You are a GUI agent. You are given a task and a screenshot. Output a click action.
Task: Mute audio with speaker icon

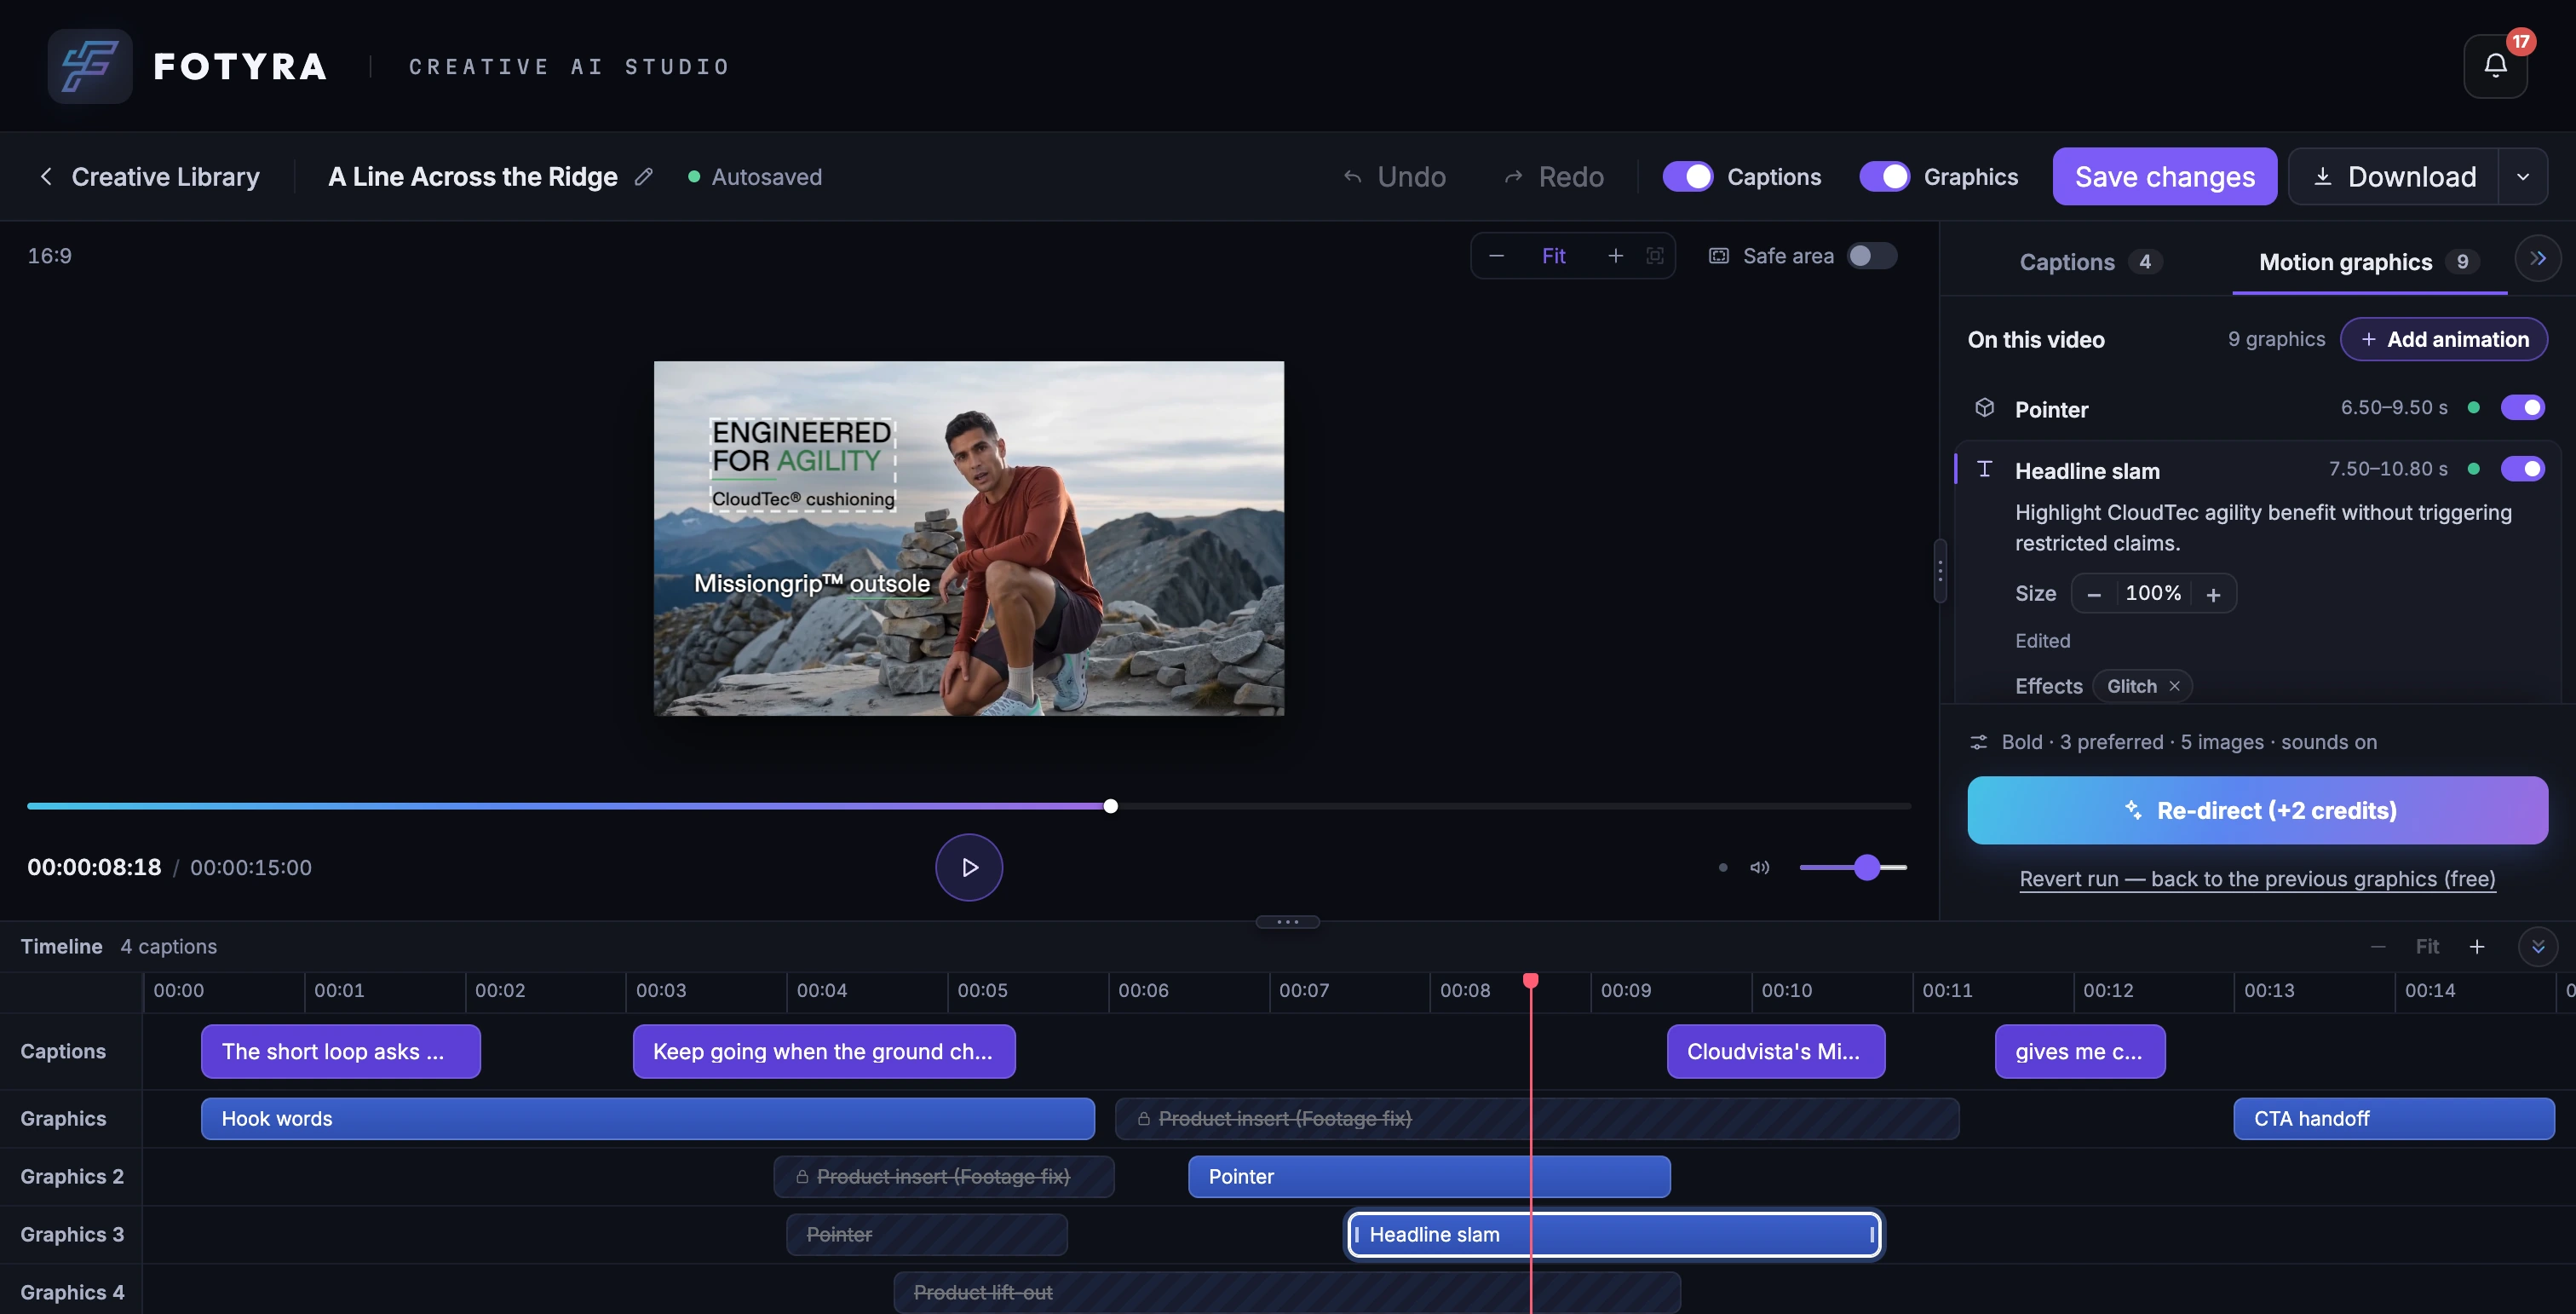(x=1759, y=867)
